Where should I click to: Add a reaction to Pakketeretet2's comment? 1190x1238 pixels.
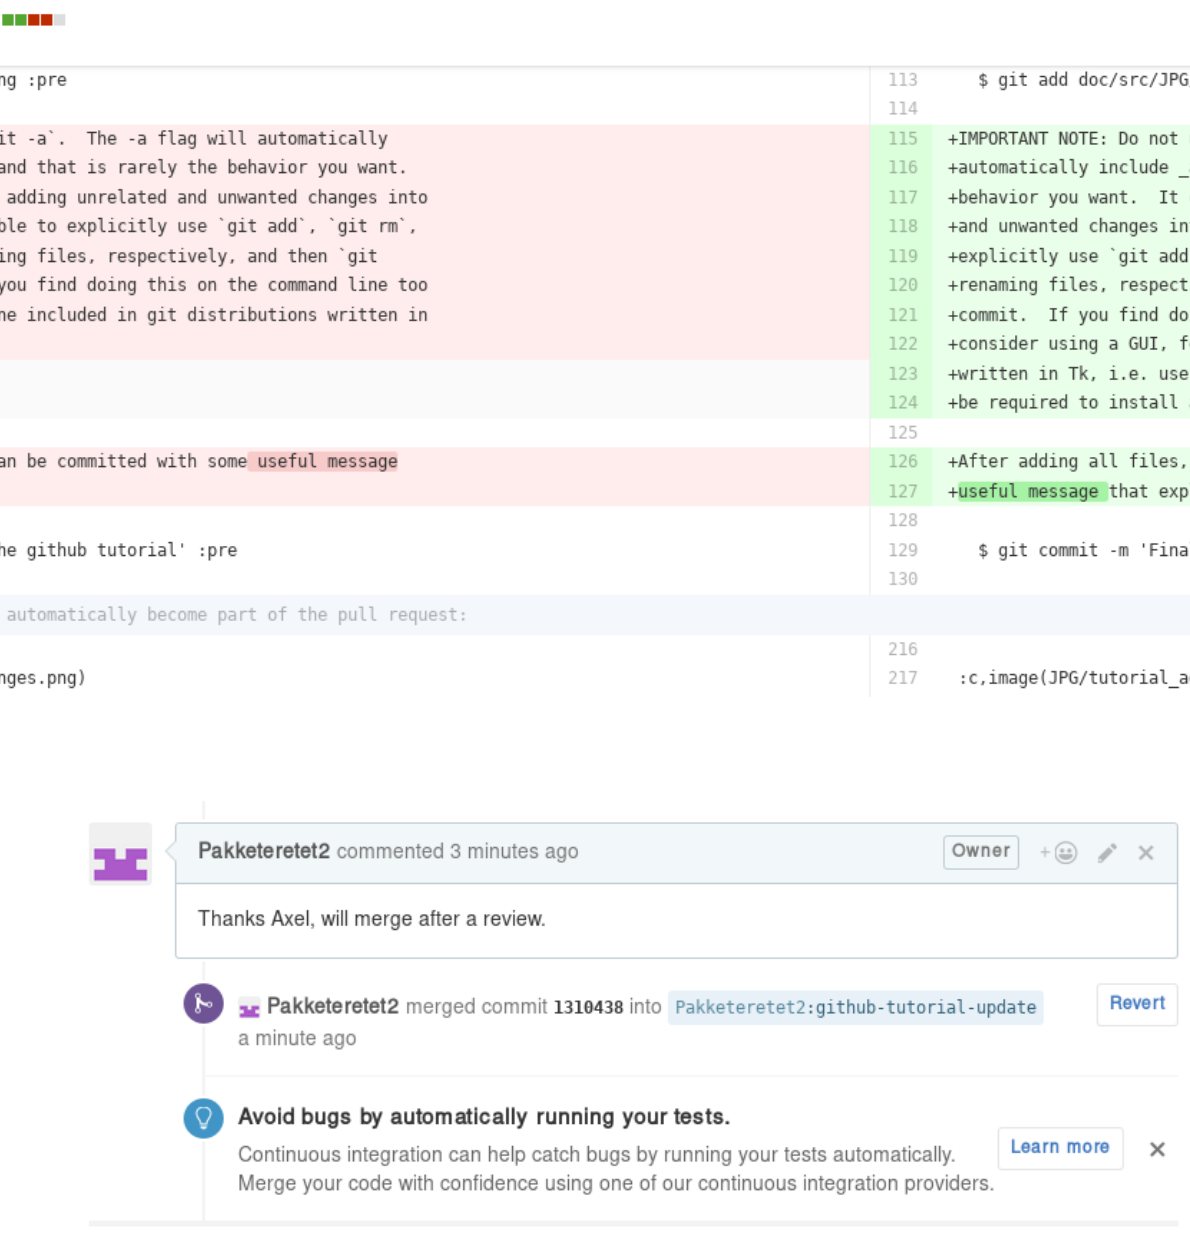[x=1058, y=853]
